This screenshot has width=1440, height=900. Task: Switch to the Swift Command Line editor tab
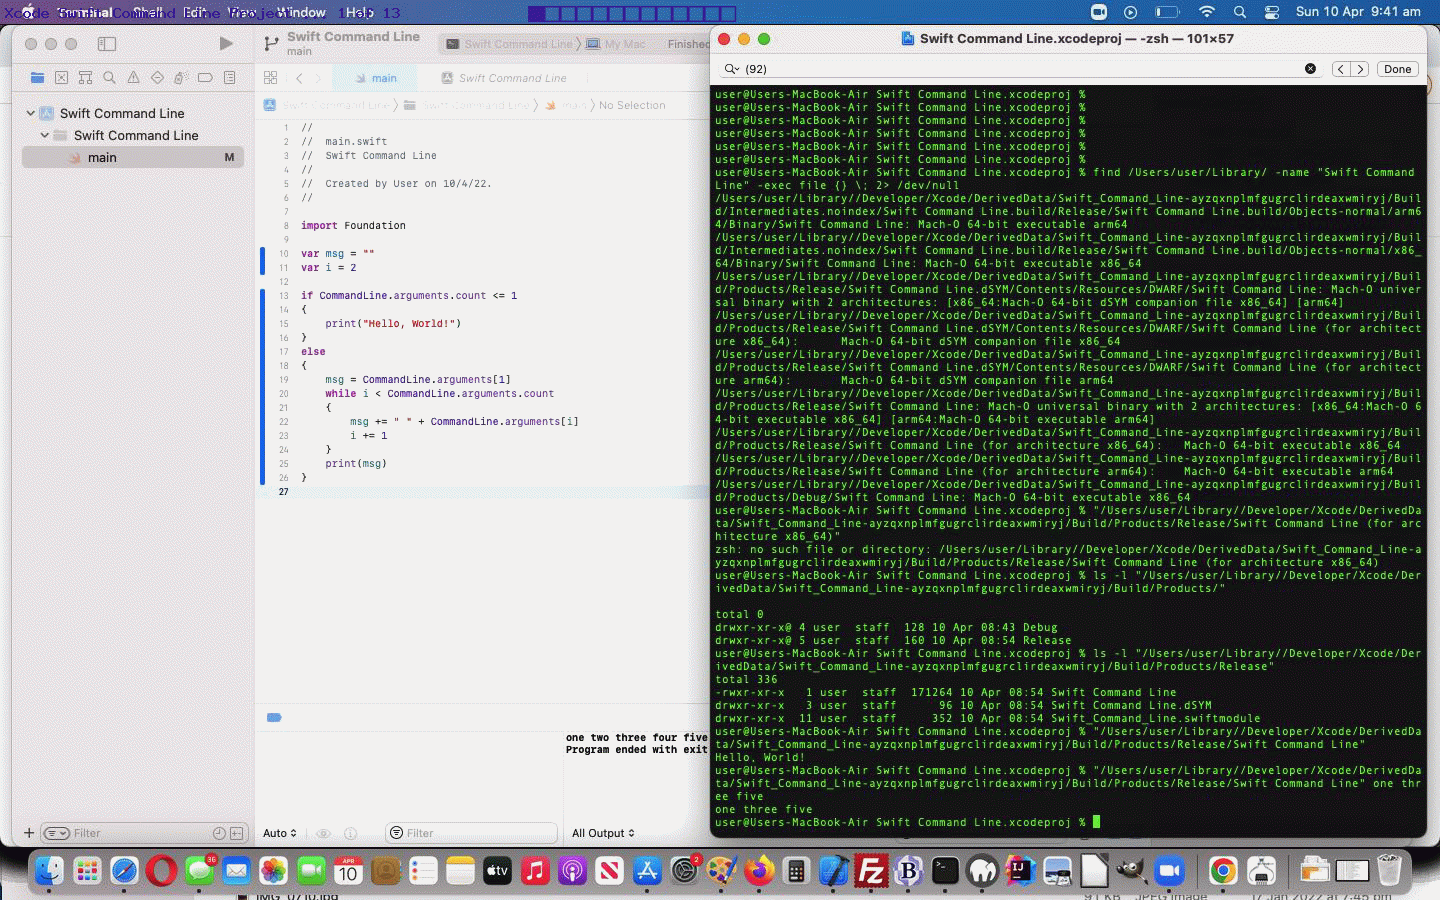(504, 77)
